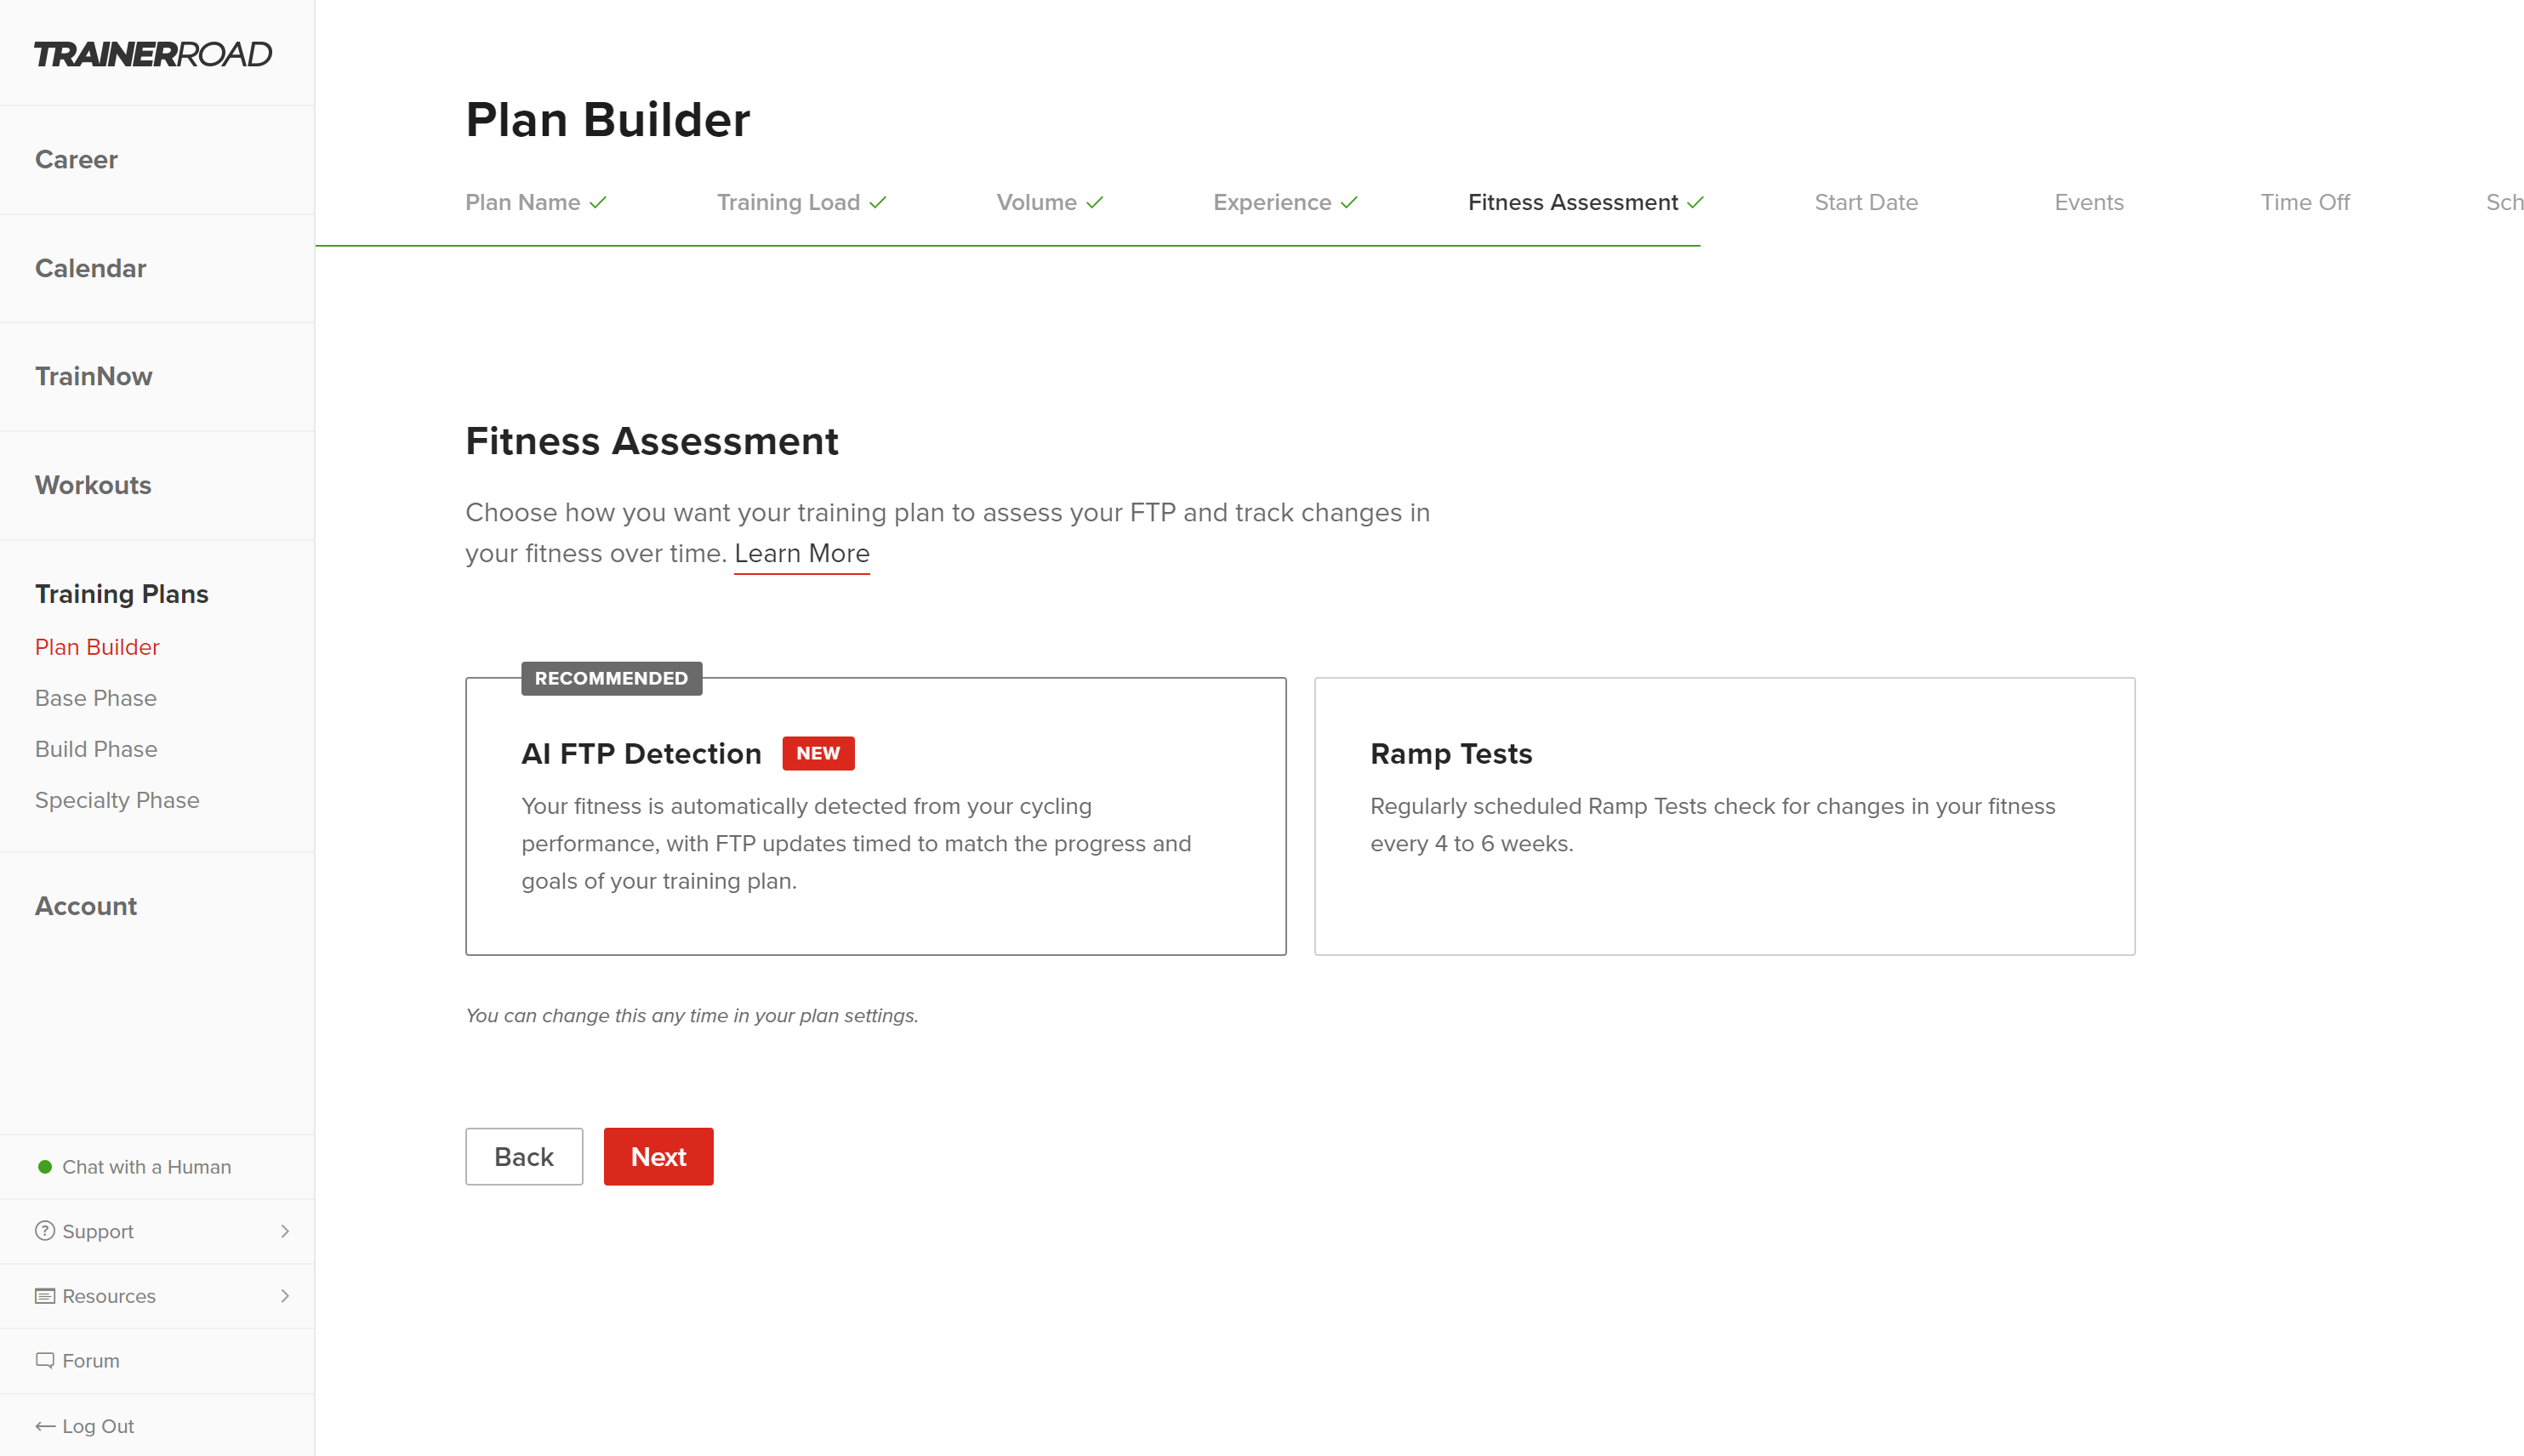Image resolution: width=2524 pixels, height=1456 pixels.
Task: Go to the Training Load step
Action: click(788, 202)
